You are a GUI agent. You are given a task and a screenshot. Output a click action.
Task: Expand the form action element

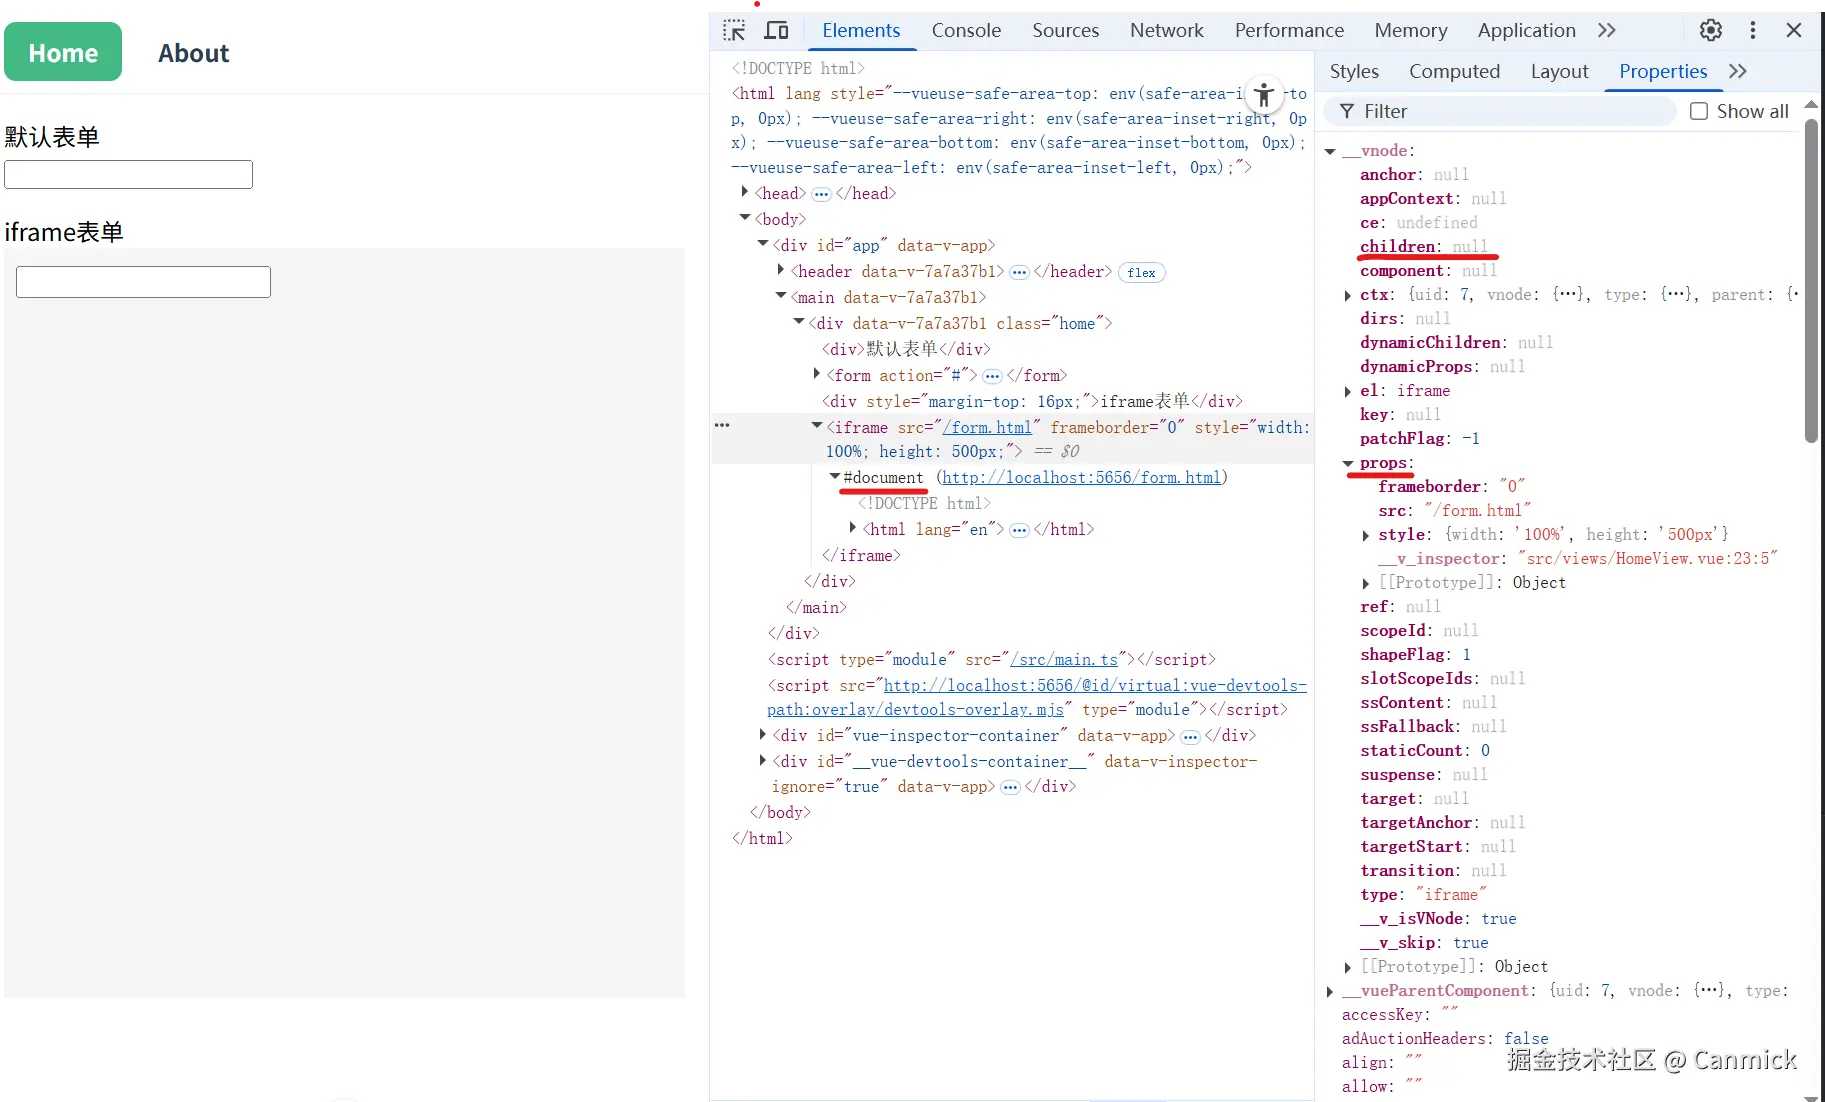pos(817,374)
